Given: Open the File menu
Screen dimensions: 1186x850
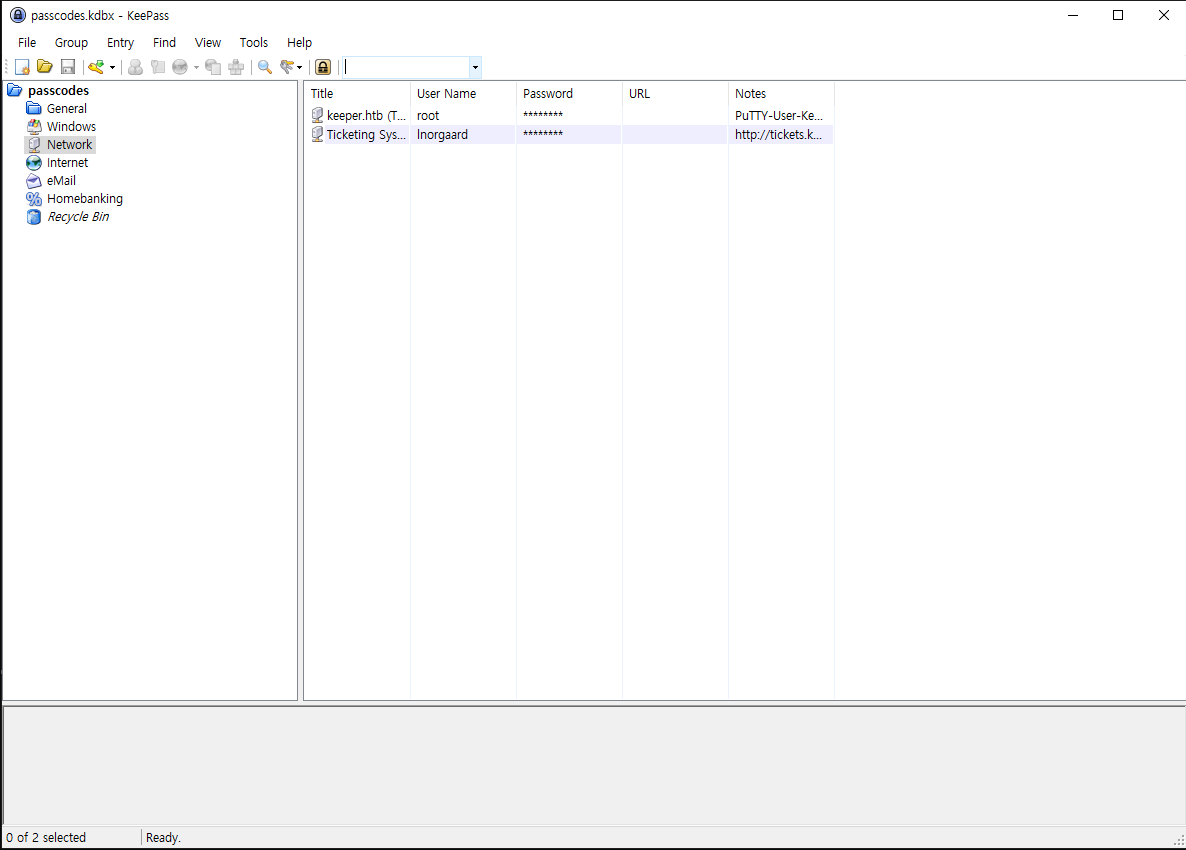Looking at the screenshot, I should click(27, 42).
